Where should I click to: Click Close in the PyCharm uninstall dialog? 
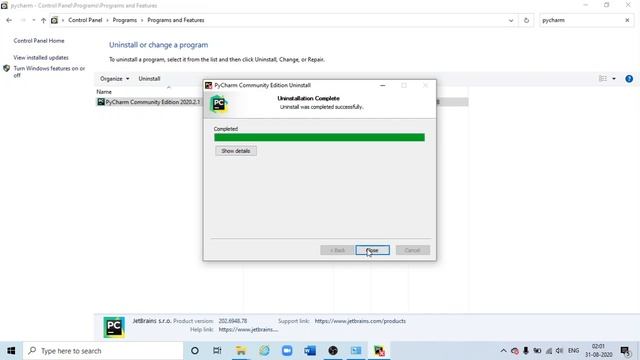pyautogui.click(x=372, y=250)
